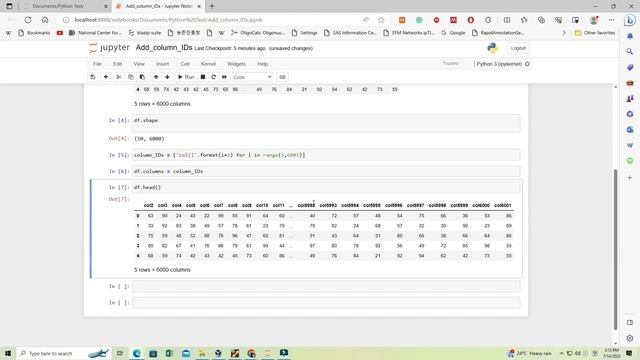Click the col6001 column header
The width and height of the screenshot is (640, 360).
coord(502,205)
